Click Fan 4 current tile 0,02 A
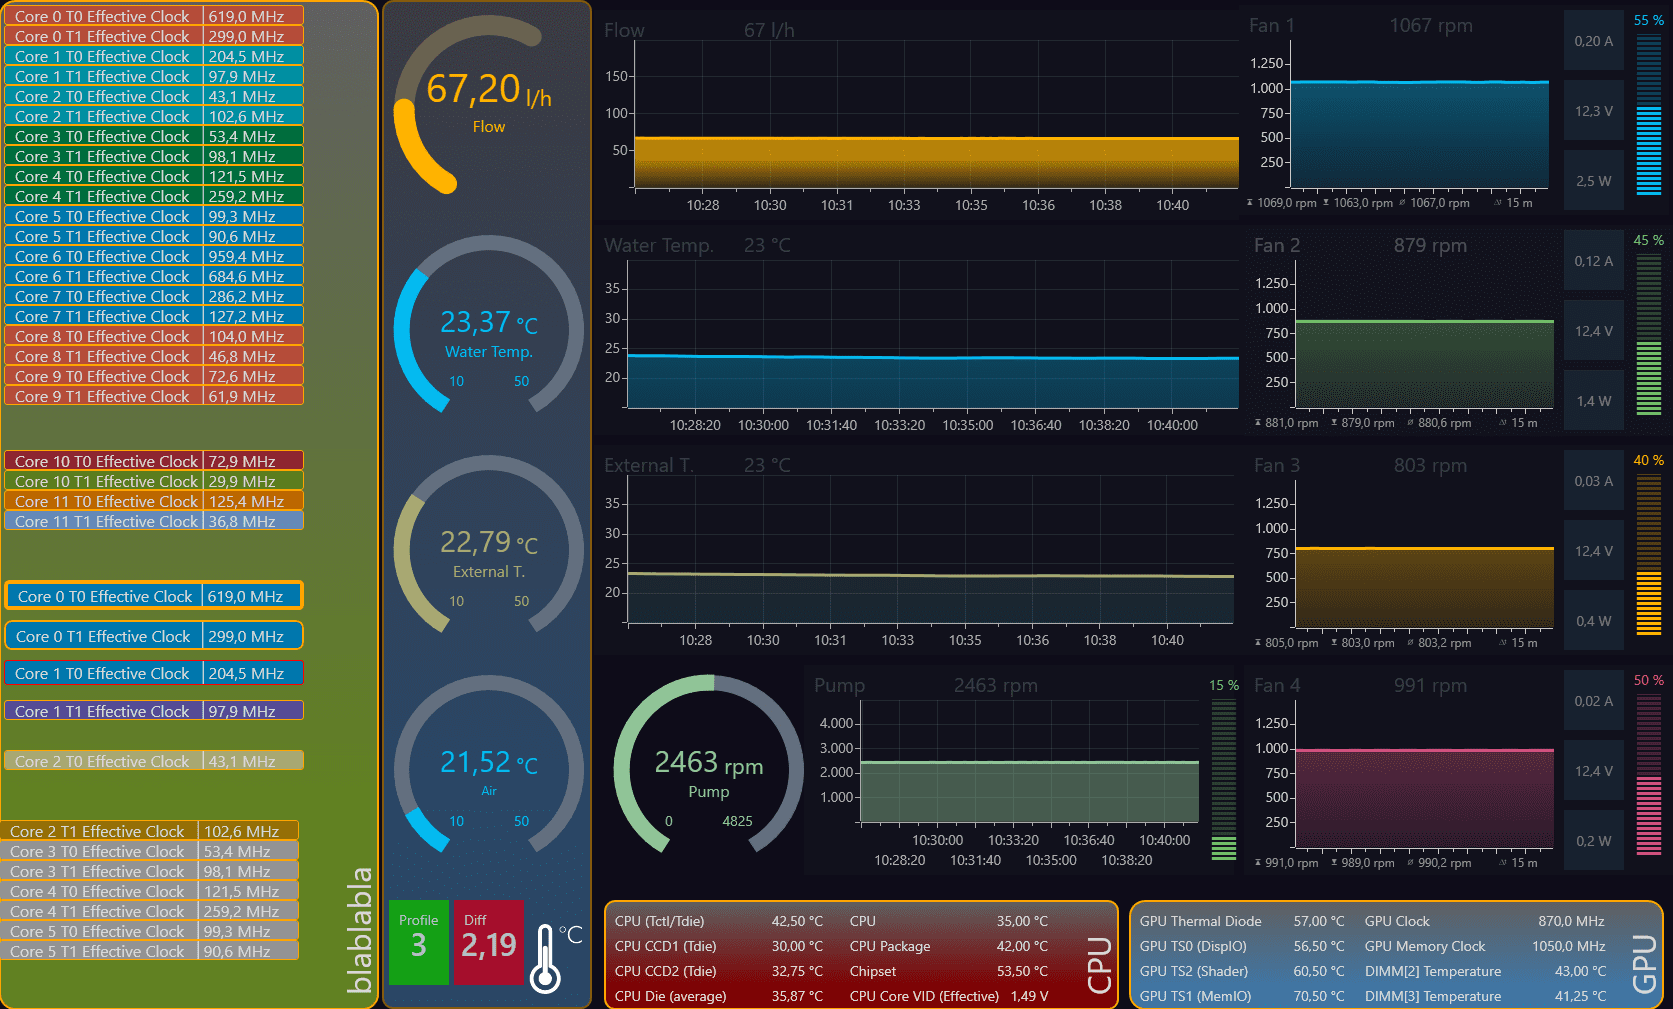 click(x=1593, y=701)
